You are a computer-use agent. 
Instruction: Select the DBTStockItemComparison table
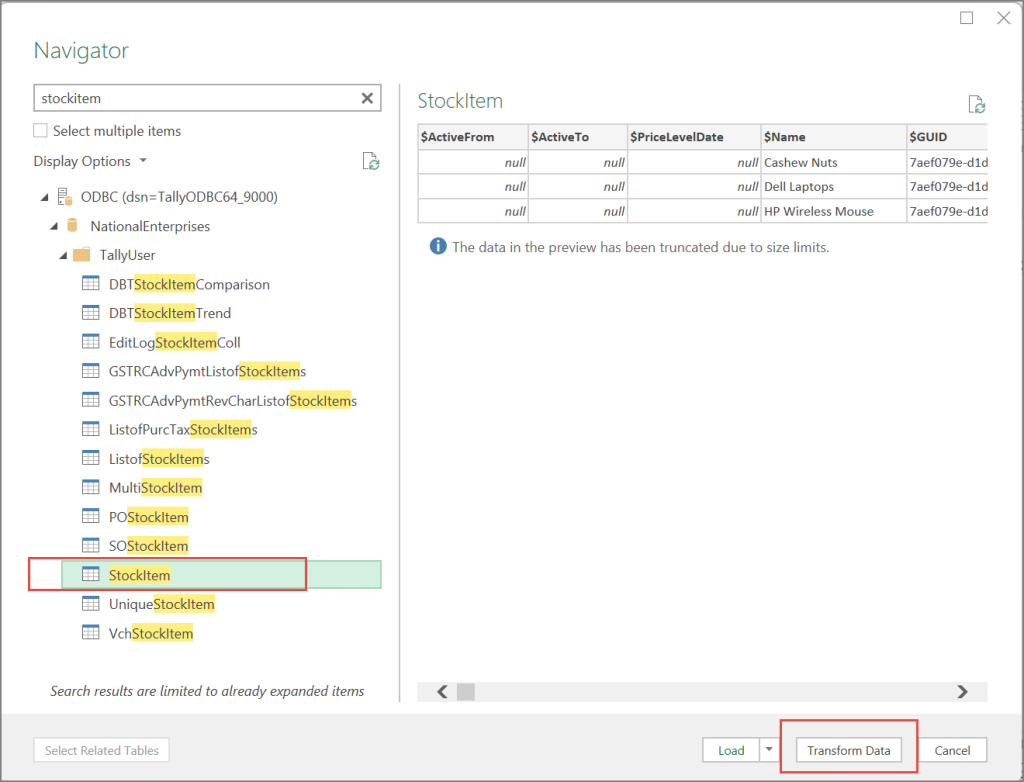190,284
